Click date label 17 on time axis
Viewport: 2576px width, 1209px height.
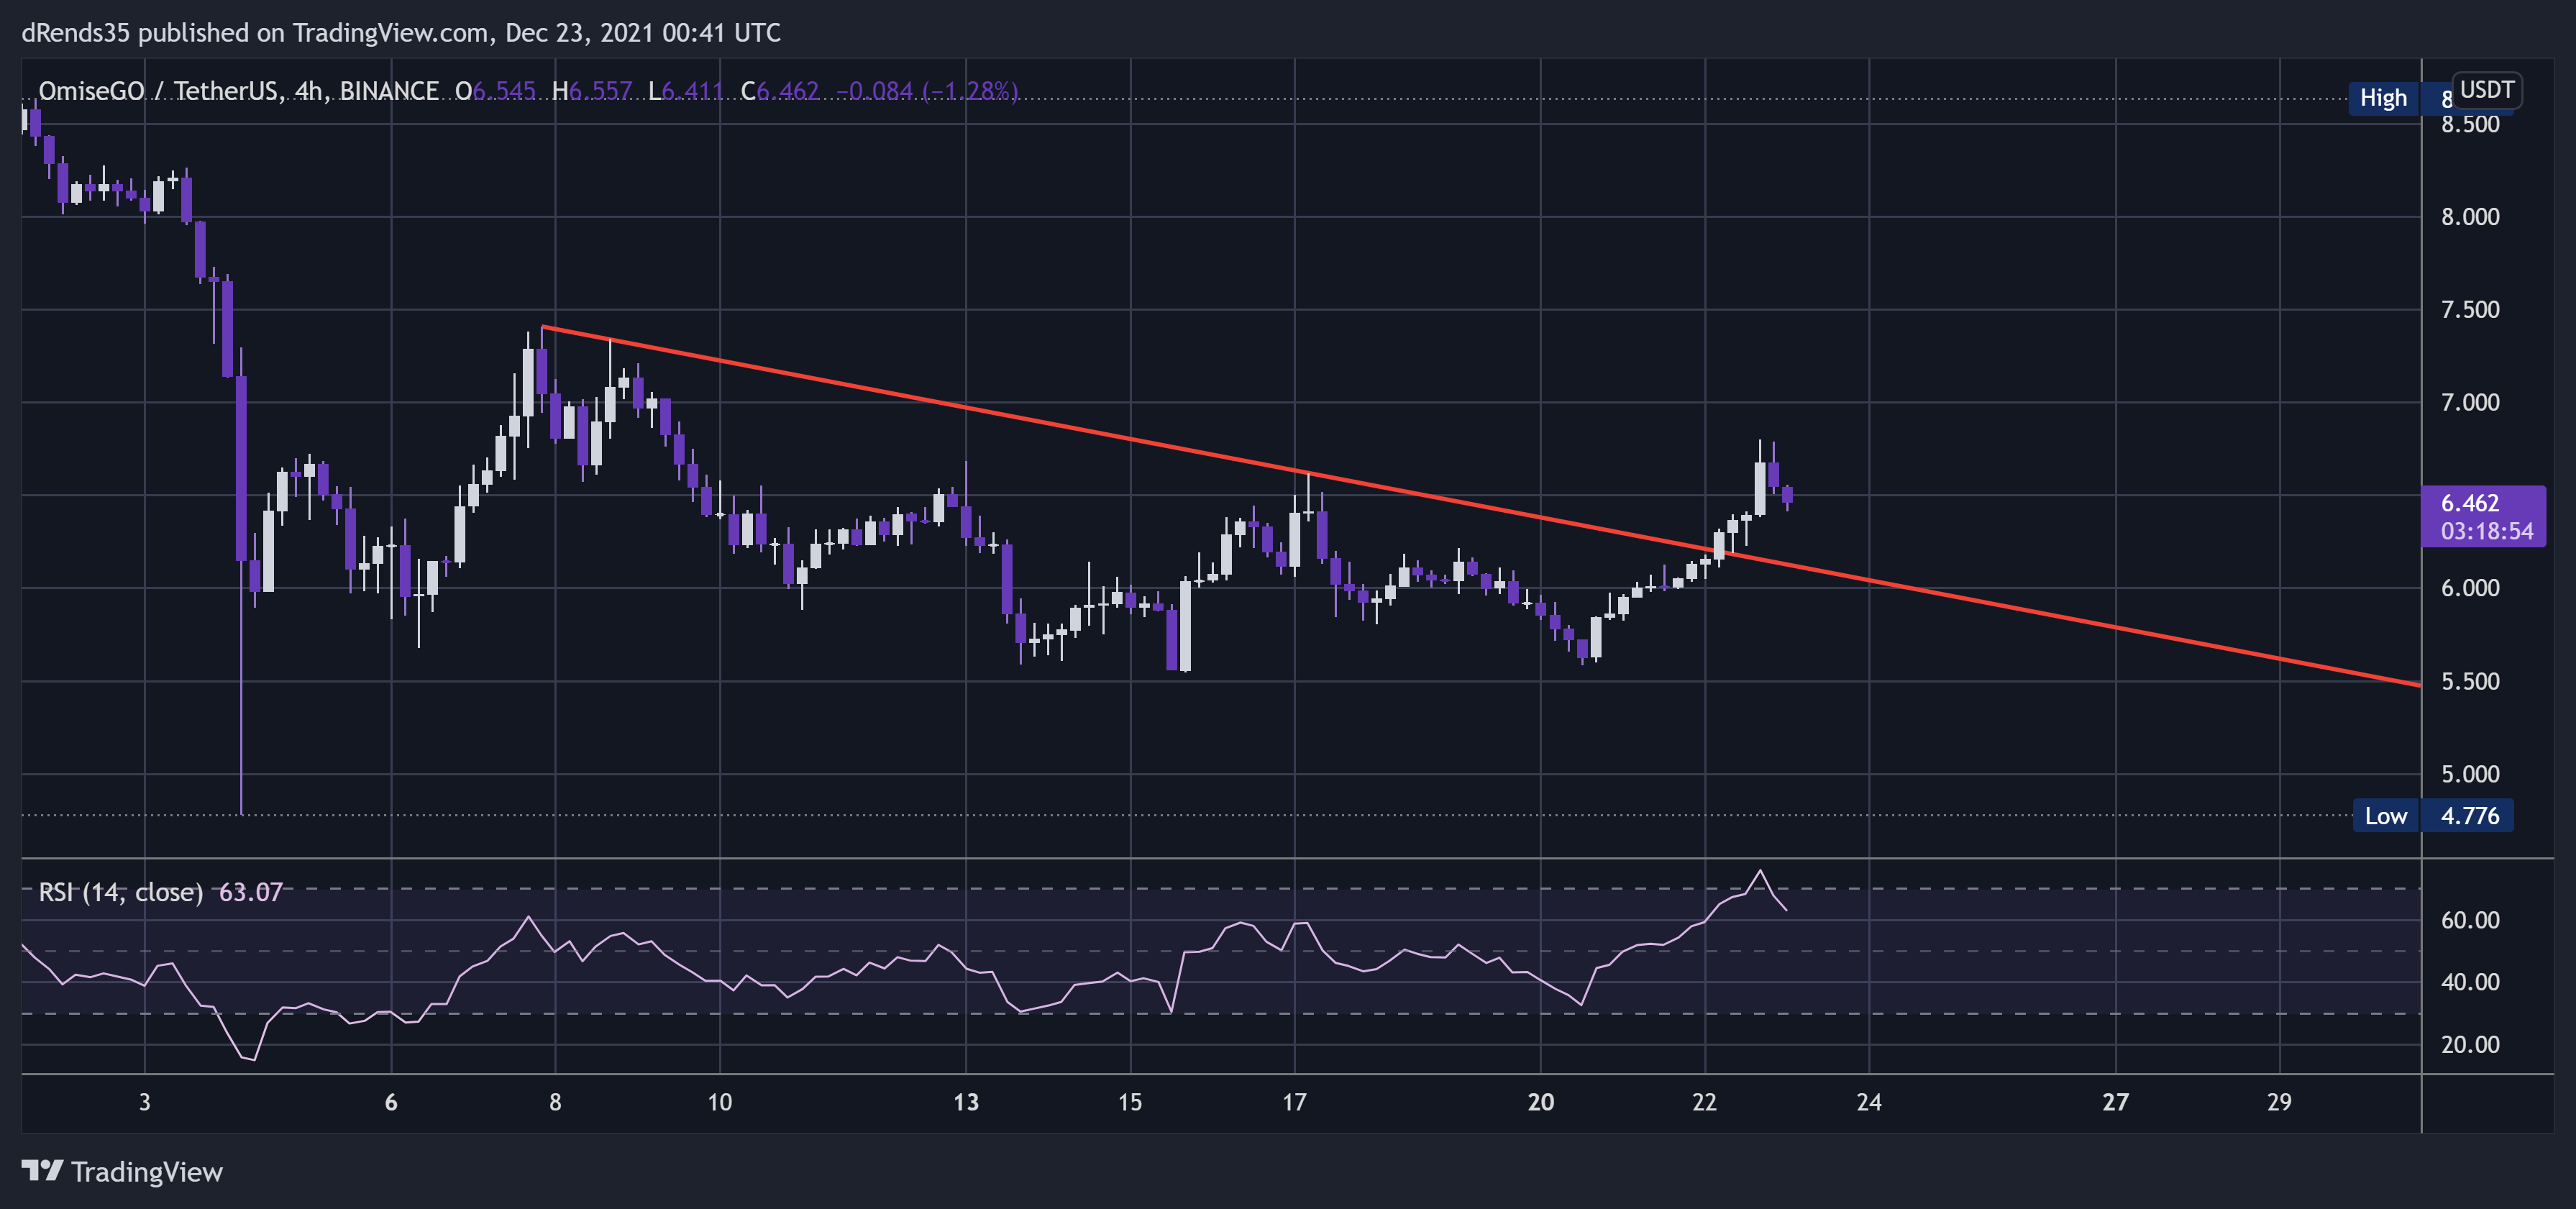point(1294,1102)
